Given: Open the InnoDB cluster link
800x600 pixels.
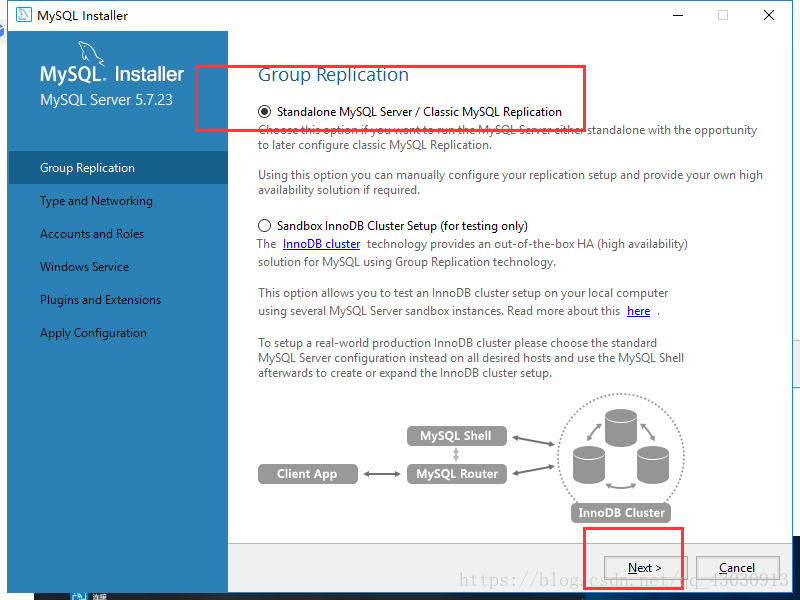Looking at the screenshot, I should tap(321, 244).
